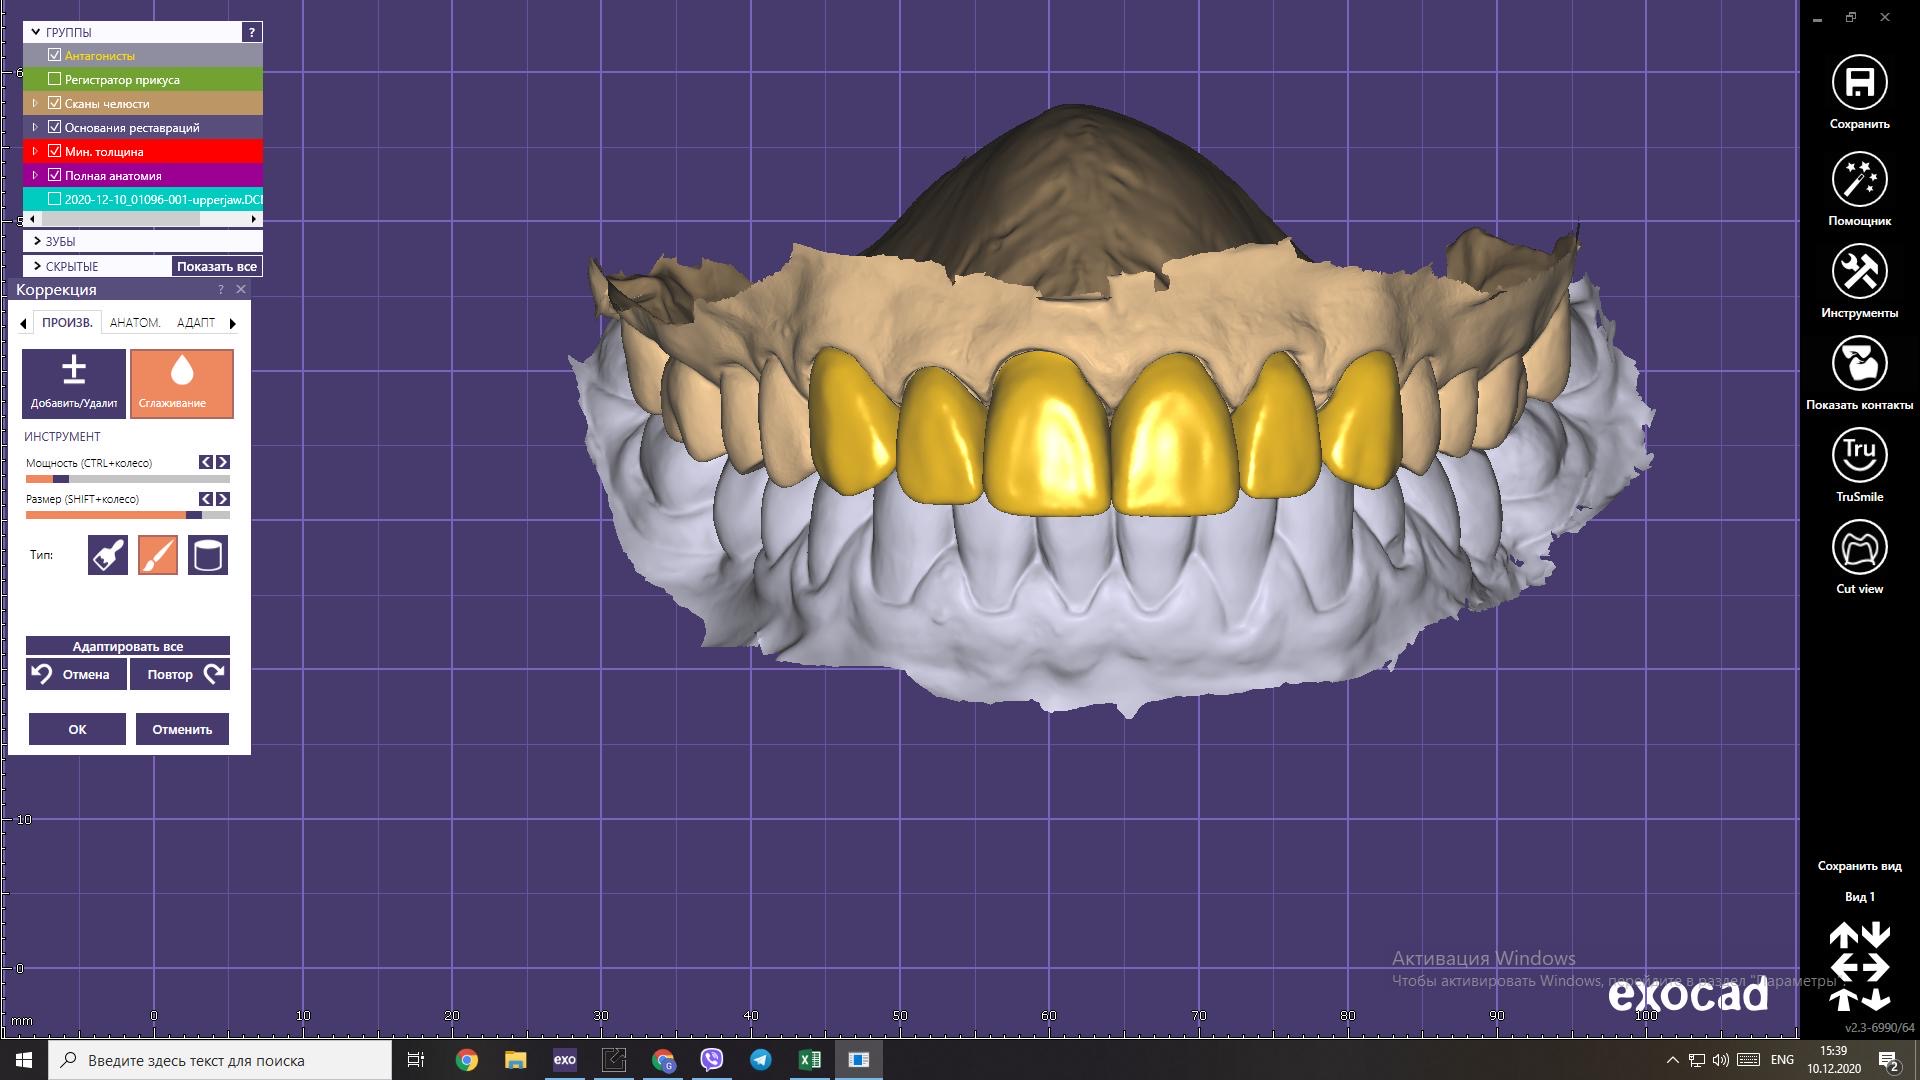Switch to the АНАТОМ. tab

[x=135, y=322]
